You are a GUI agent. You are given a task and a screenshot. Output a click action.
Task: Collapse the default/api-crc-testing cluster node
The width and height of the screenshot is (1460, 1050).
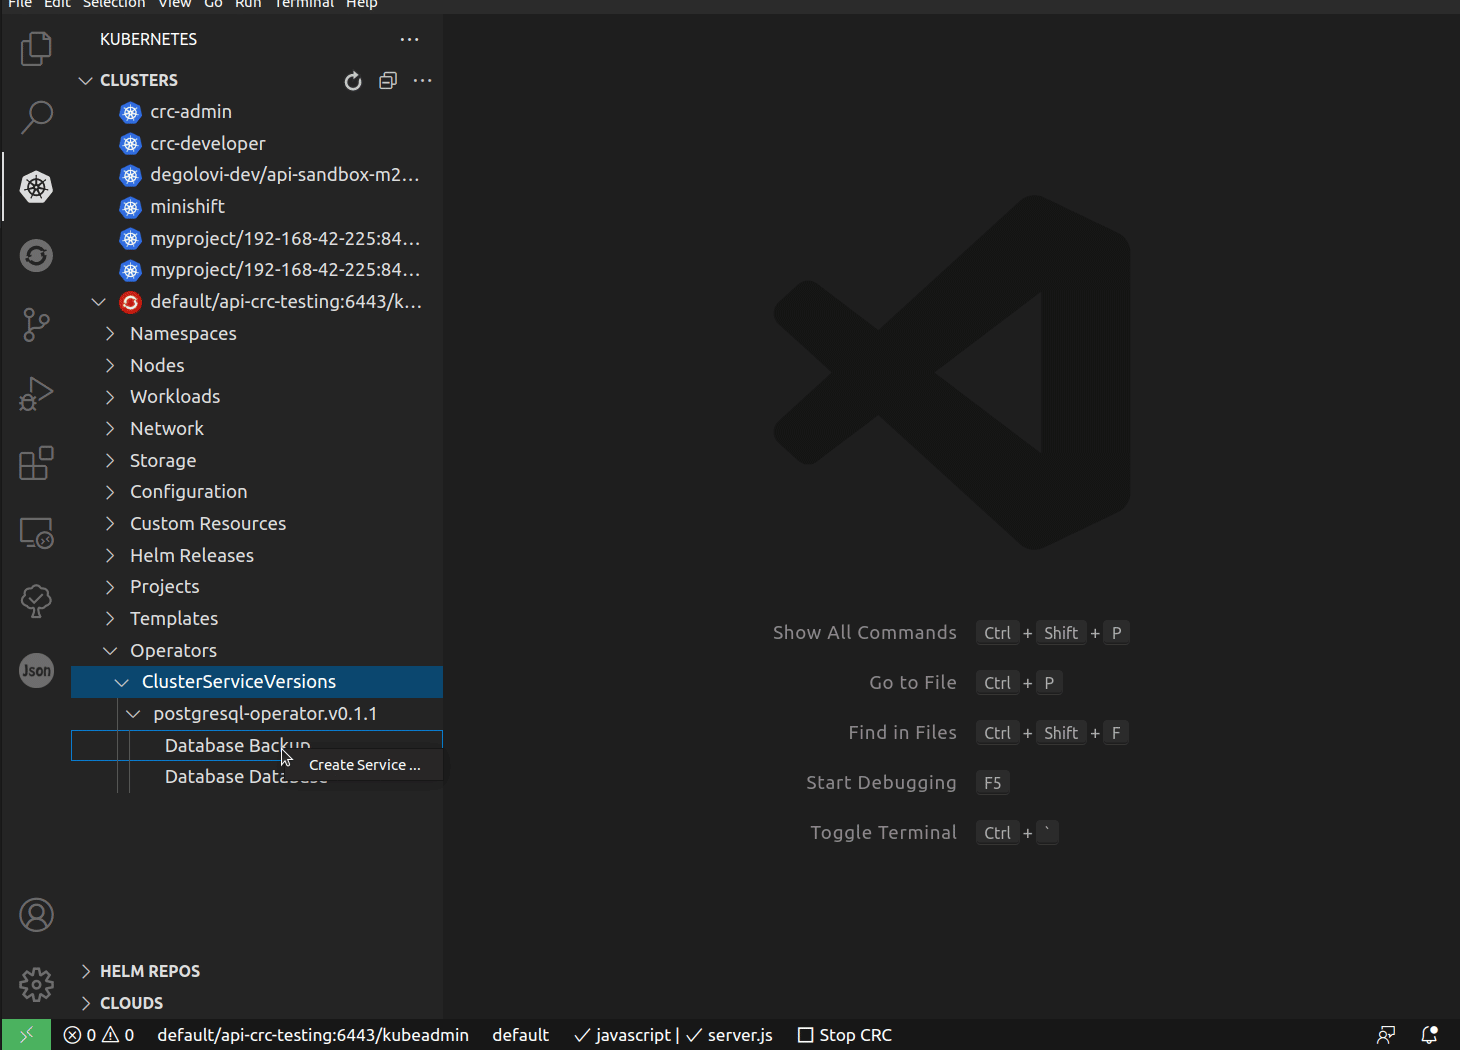coord(98,302)
